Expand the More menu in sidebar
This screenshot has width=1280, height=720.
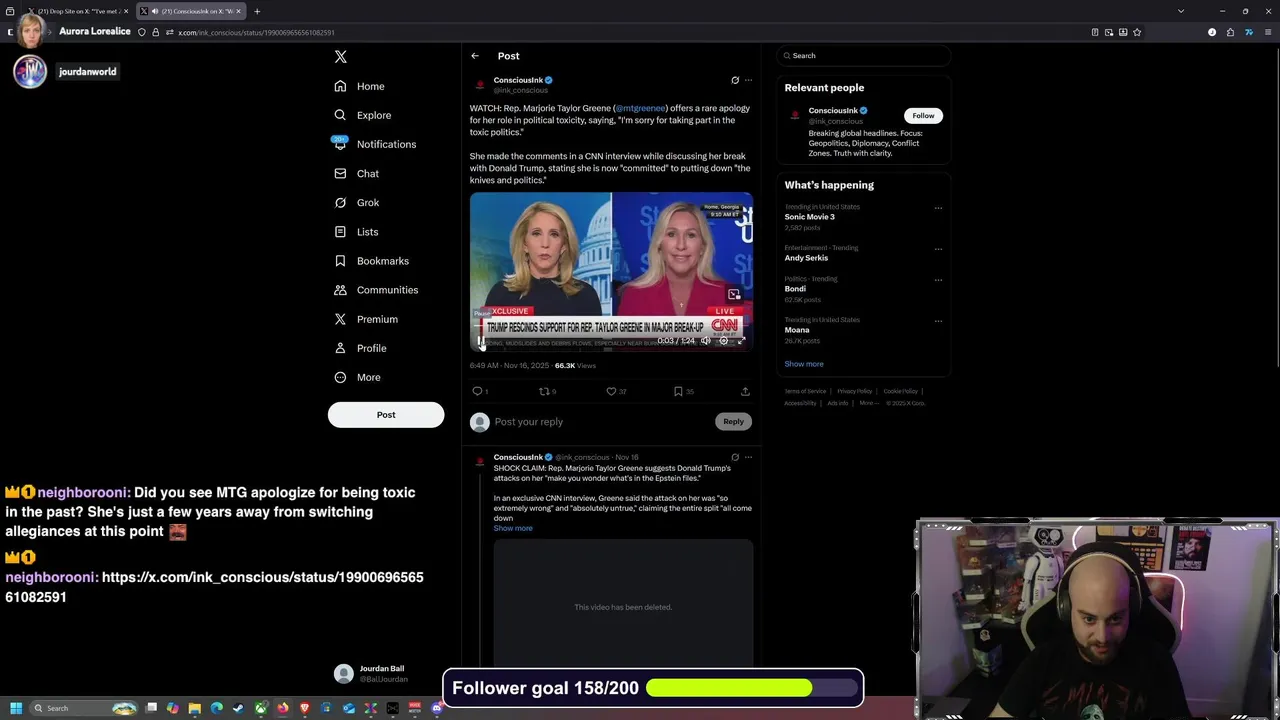click(357, 377)
